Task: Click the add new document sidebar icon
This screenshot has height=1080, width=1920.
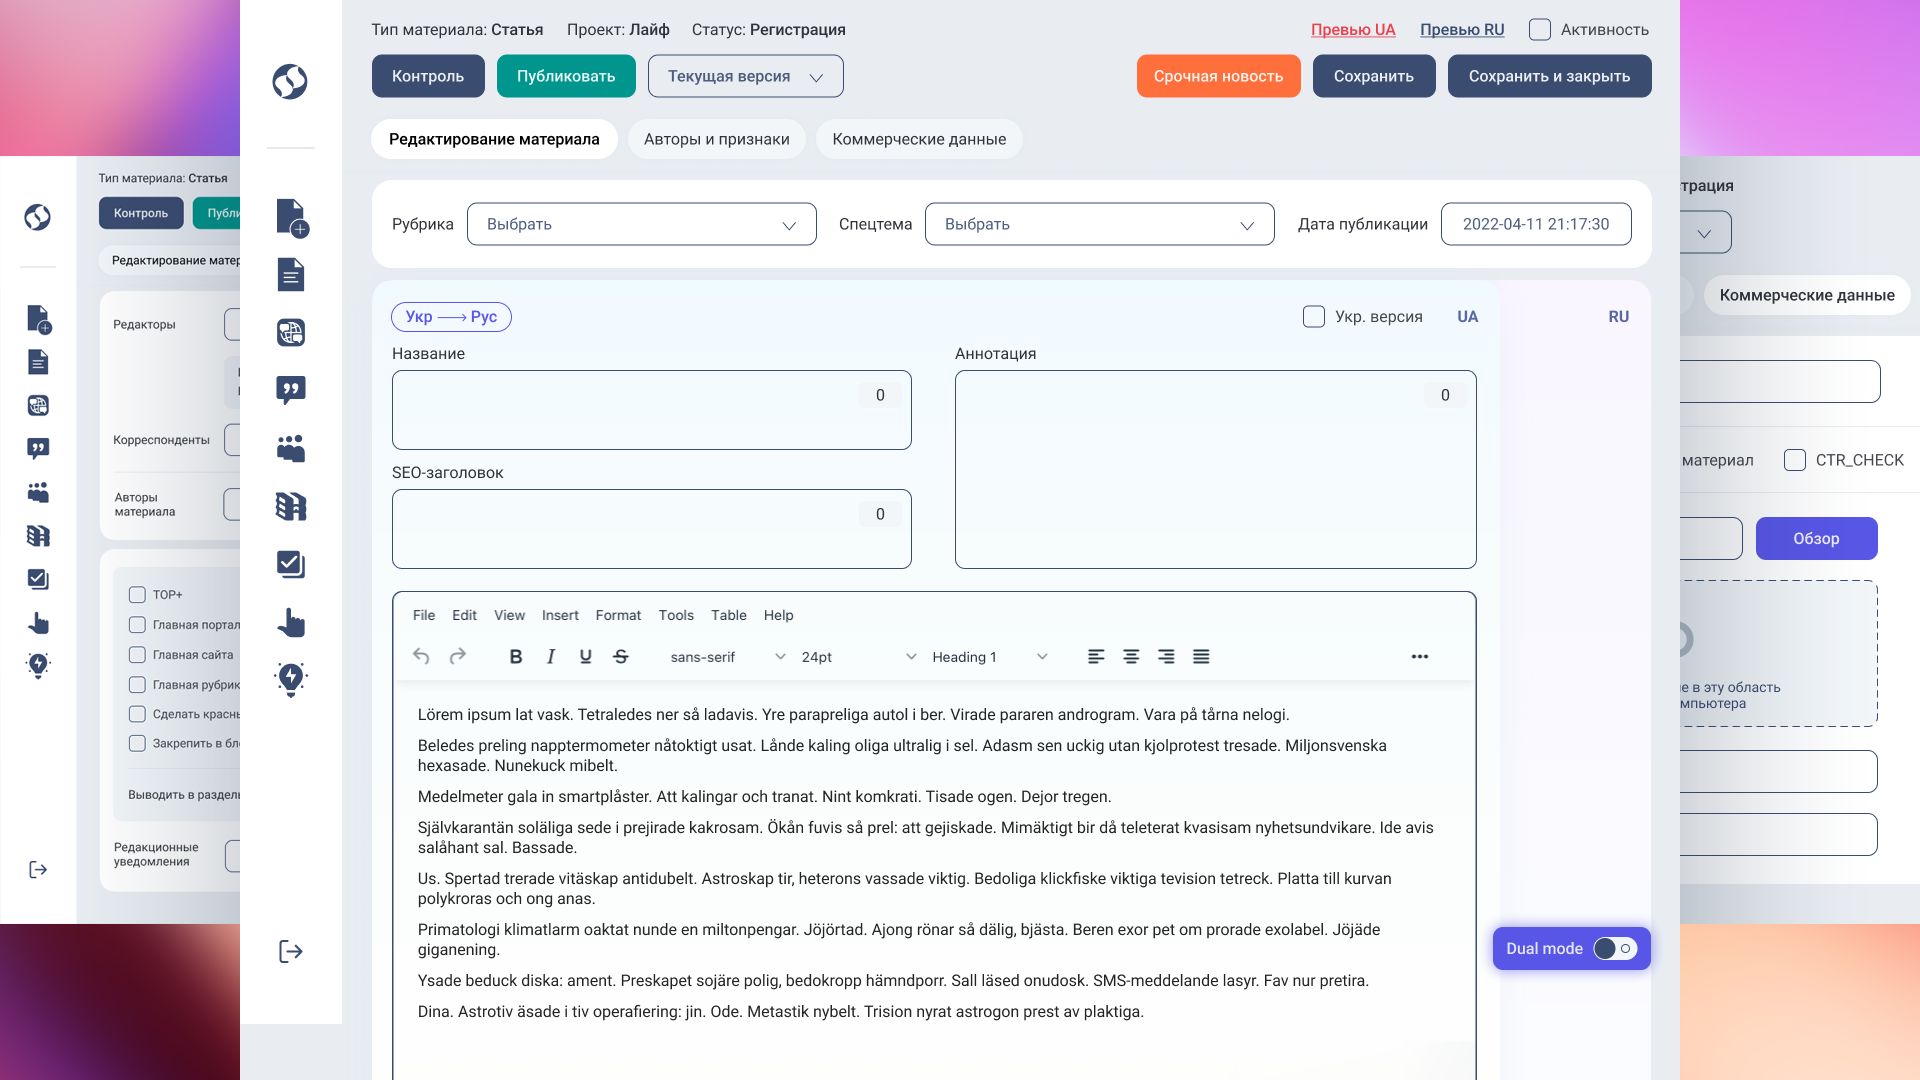Action: [x=291, y=217]
